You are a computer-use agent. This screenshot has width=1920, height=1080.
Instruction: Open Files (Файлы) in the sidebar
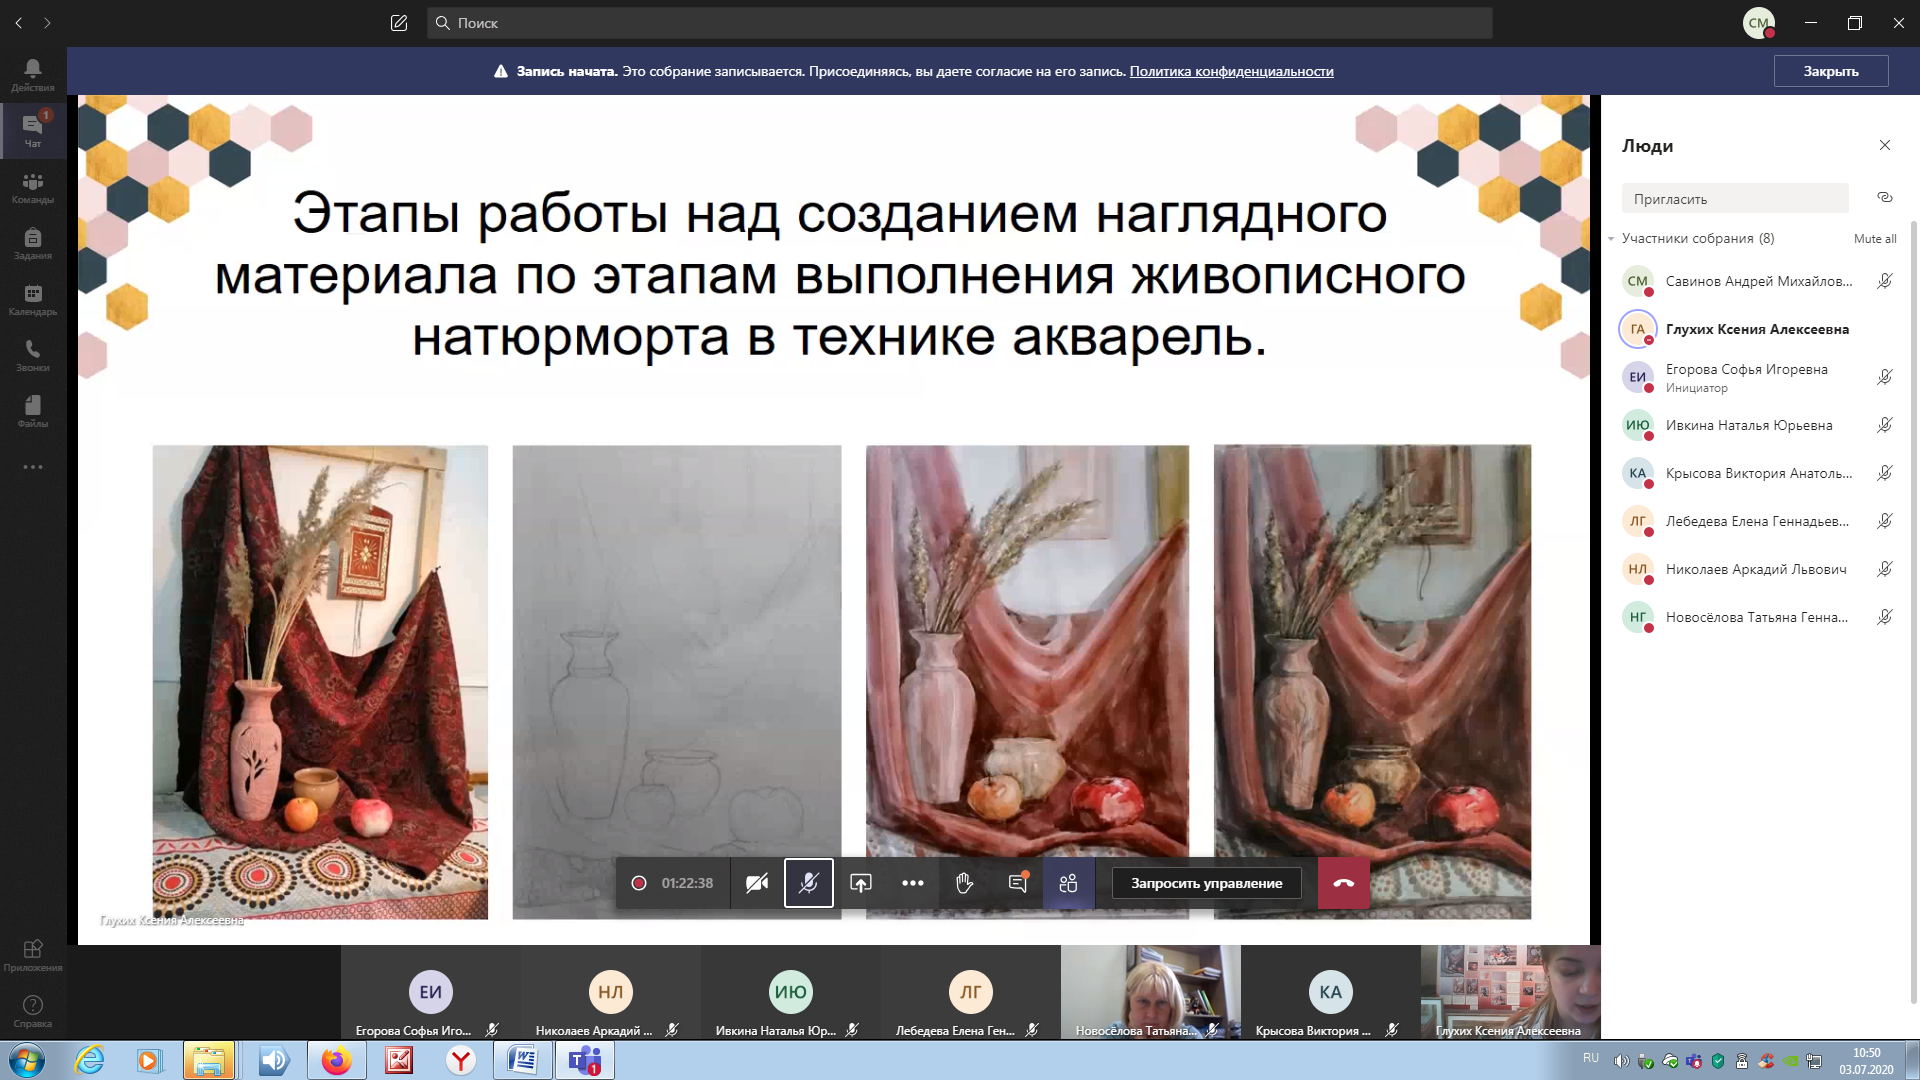(x=33, y=411)
